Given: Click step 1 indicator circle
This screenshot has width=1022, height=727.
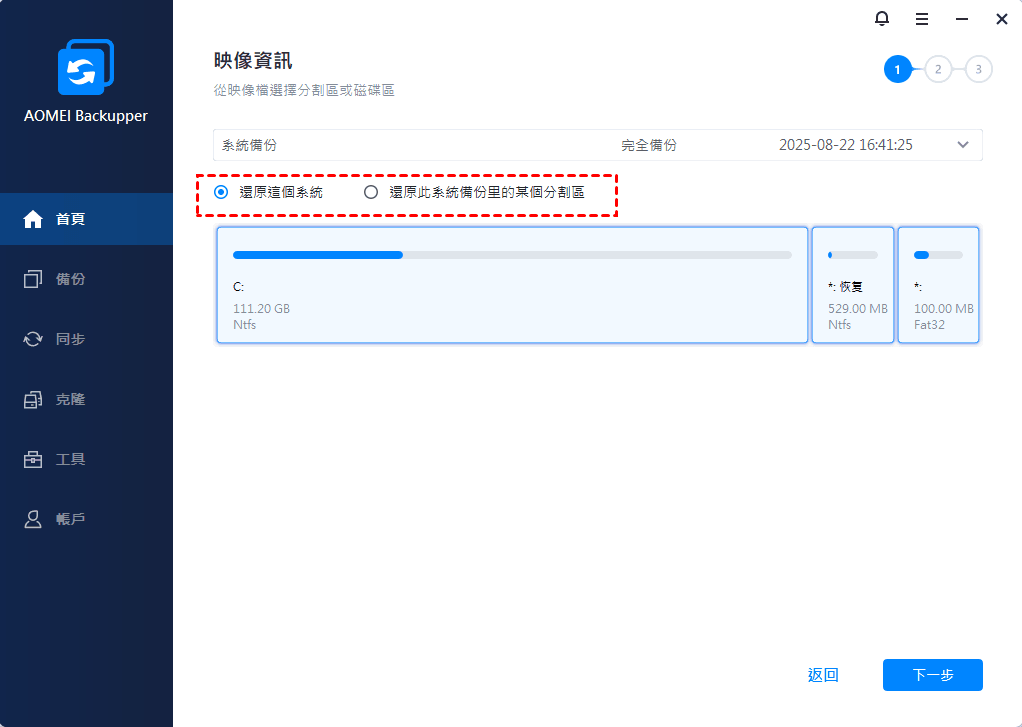Looking at the screenshot, I should coord(898,69).
